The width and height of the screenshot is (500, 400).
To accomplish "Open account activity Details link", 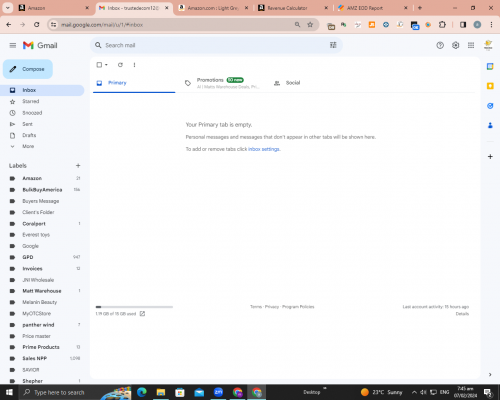I will [x=462, y=314].
